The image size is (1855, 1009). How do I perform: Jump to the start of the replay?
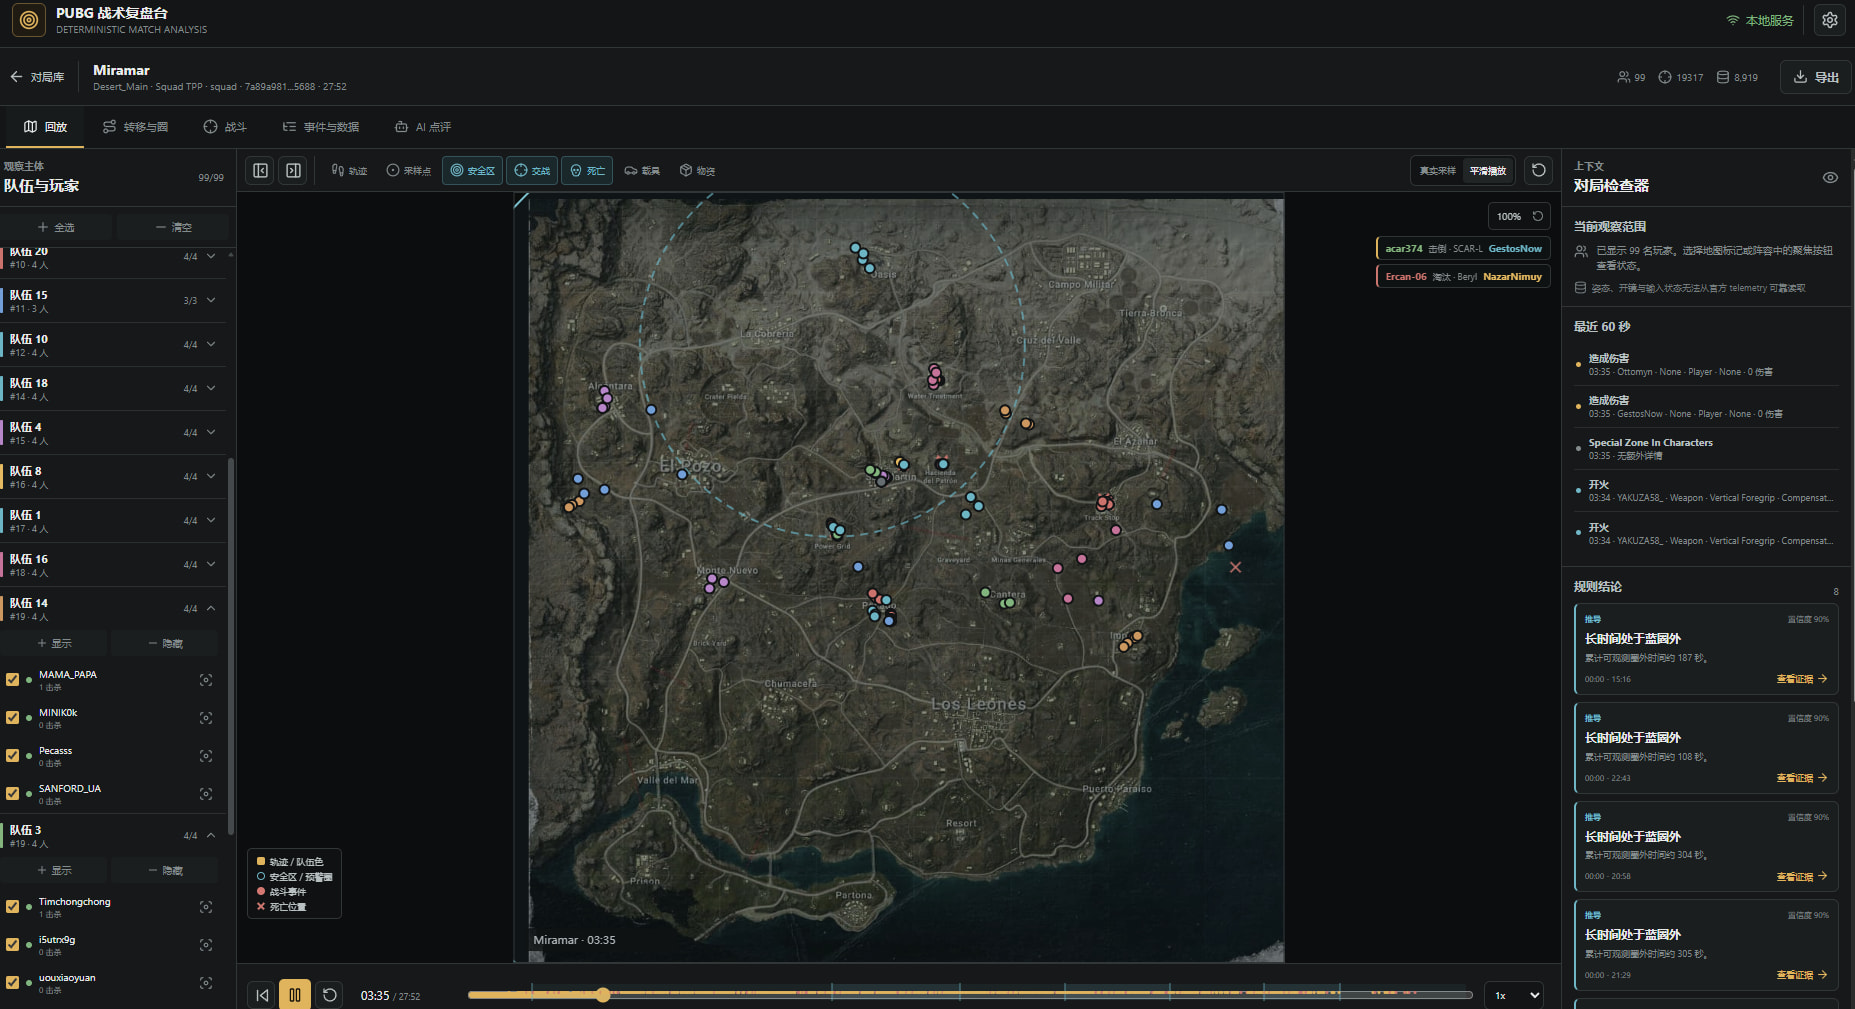[262, 995]
